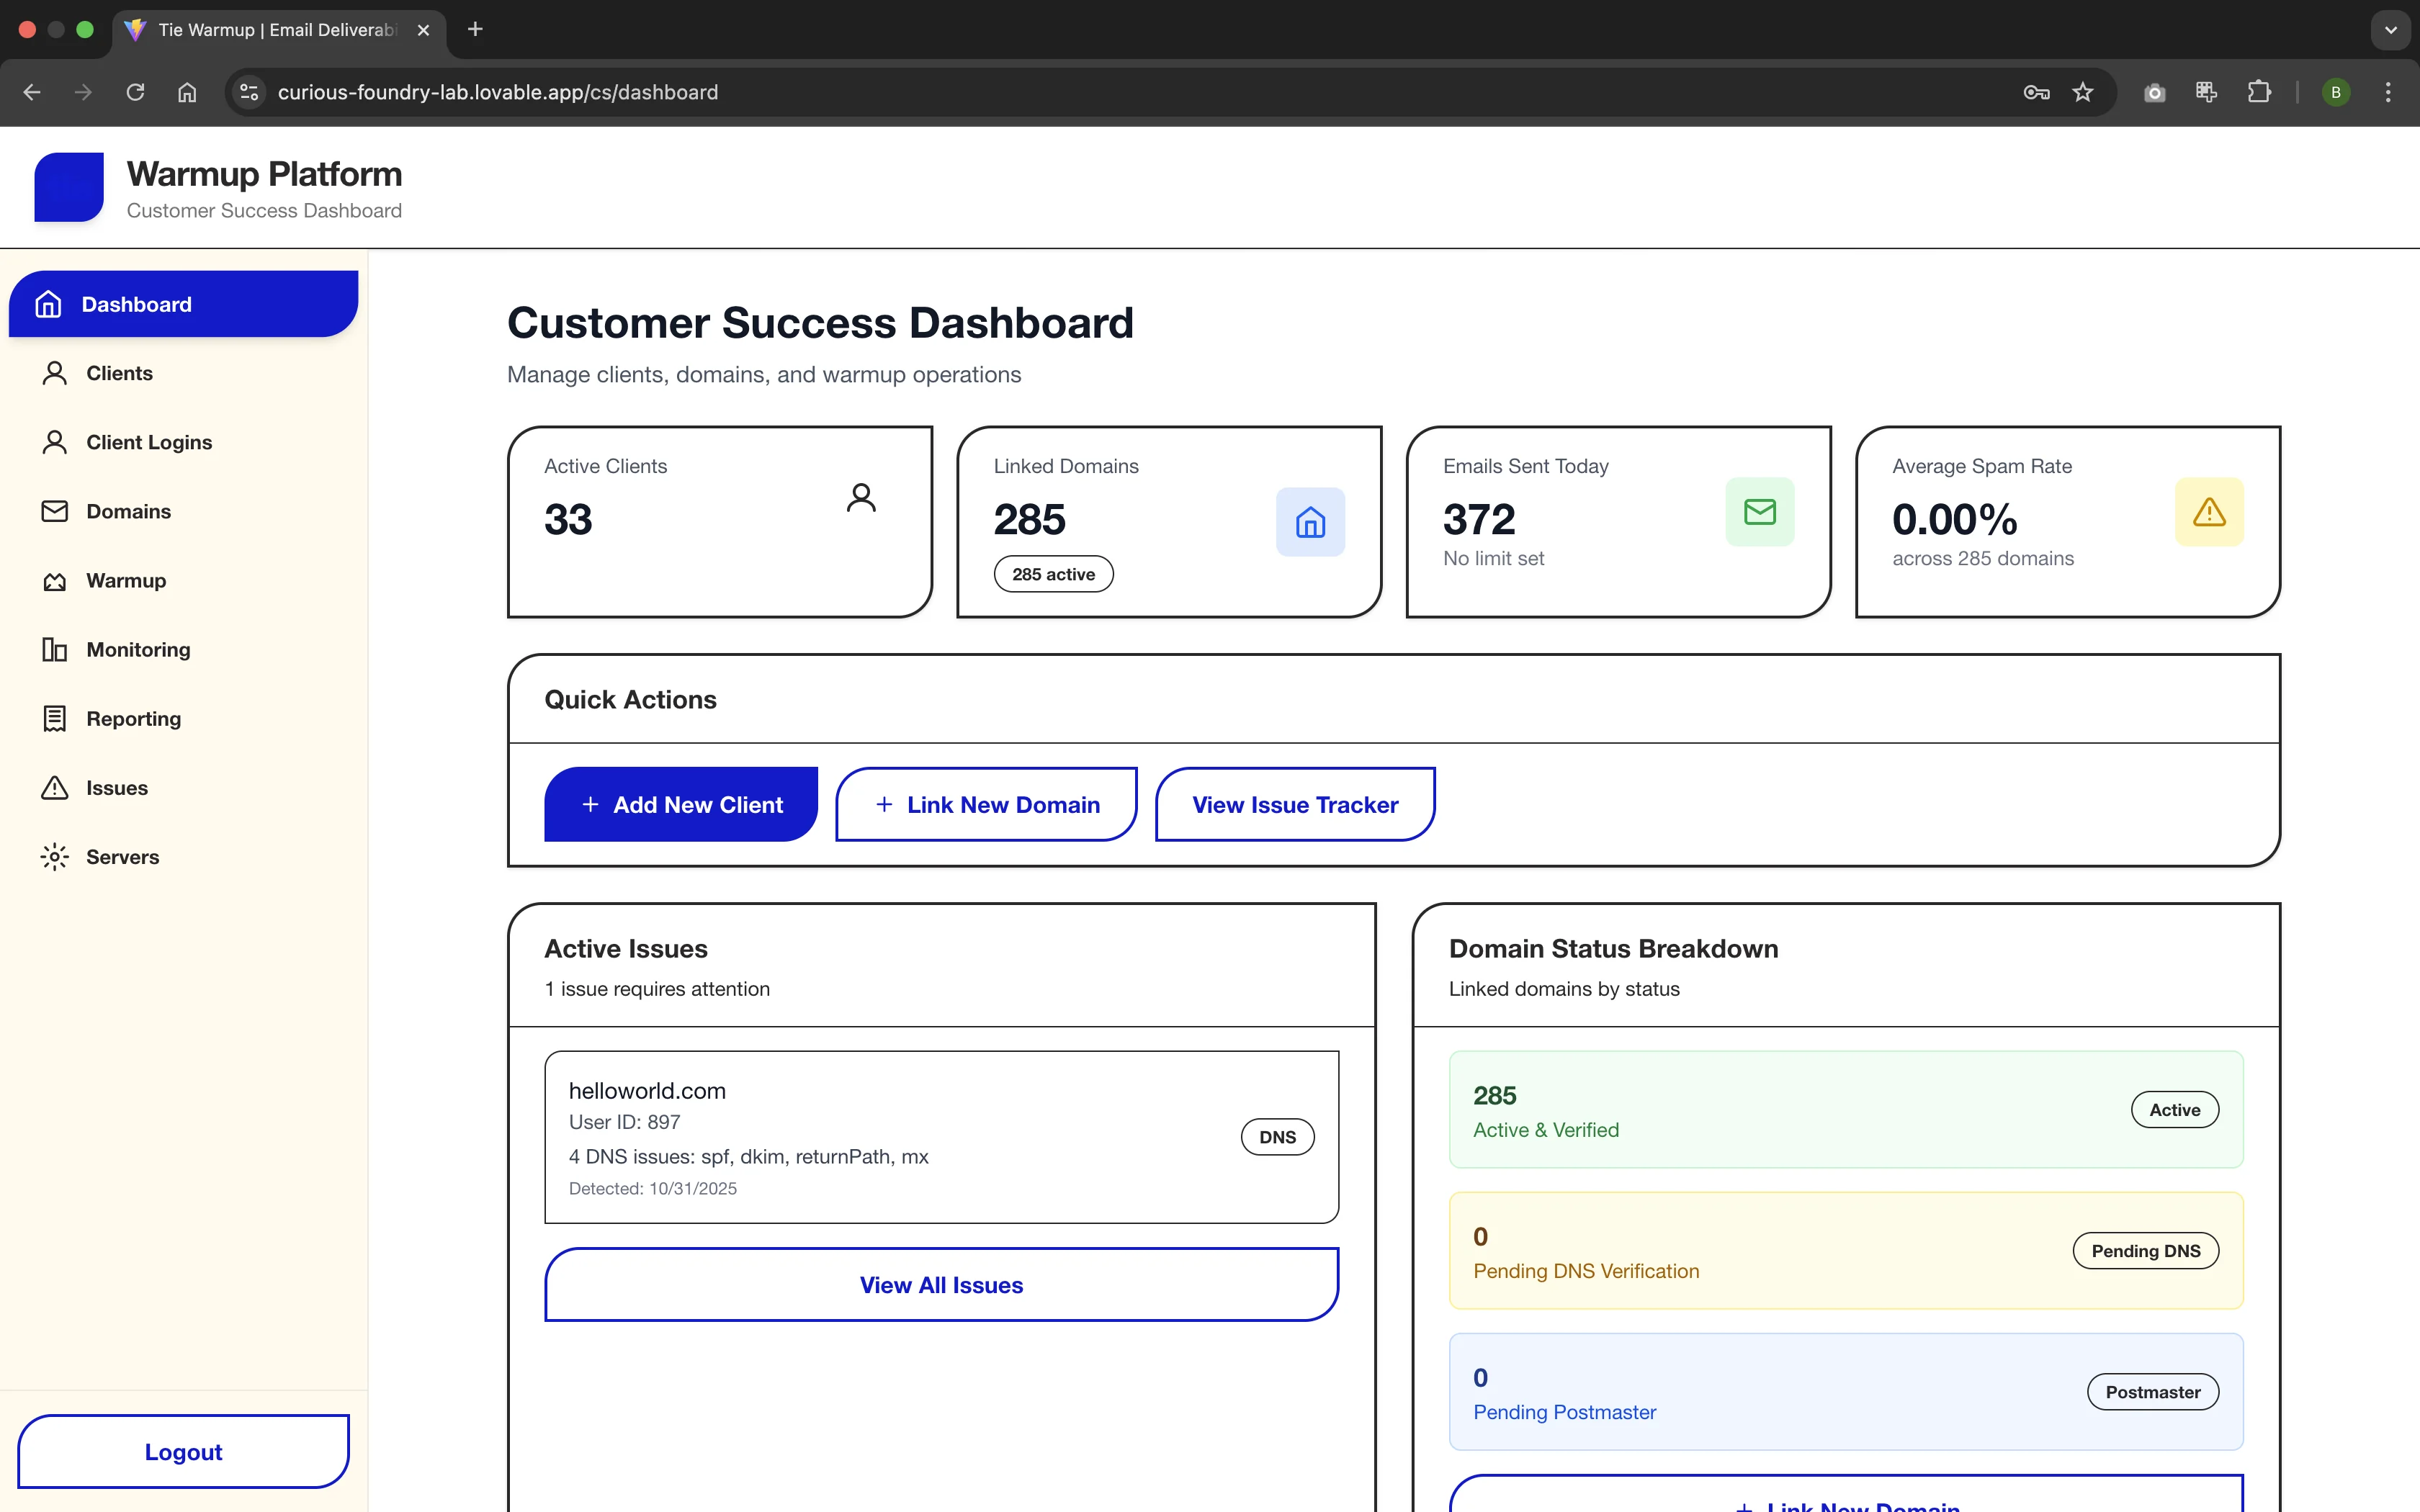2420x1512 pixels.
Task: Open the browser extensions puzzle icon
Action: point(2259,92)
